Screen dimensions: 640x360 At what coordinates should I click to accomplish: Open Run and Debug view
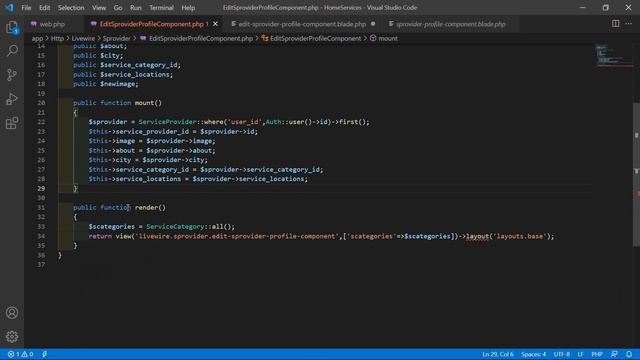tap(12, 99)
